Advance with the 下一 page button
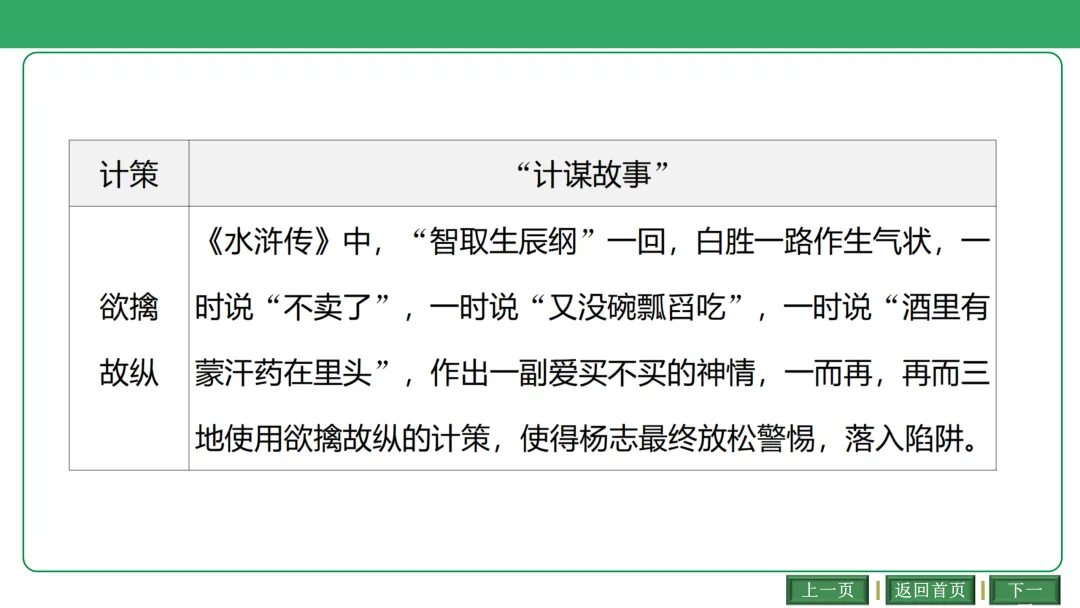 [x=1024, y=590]
